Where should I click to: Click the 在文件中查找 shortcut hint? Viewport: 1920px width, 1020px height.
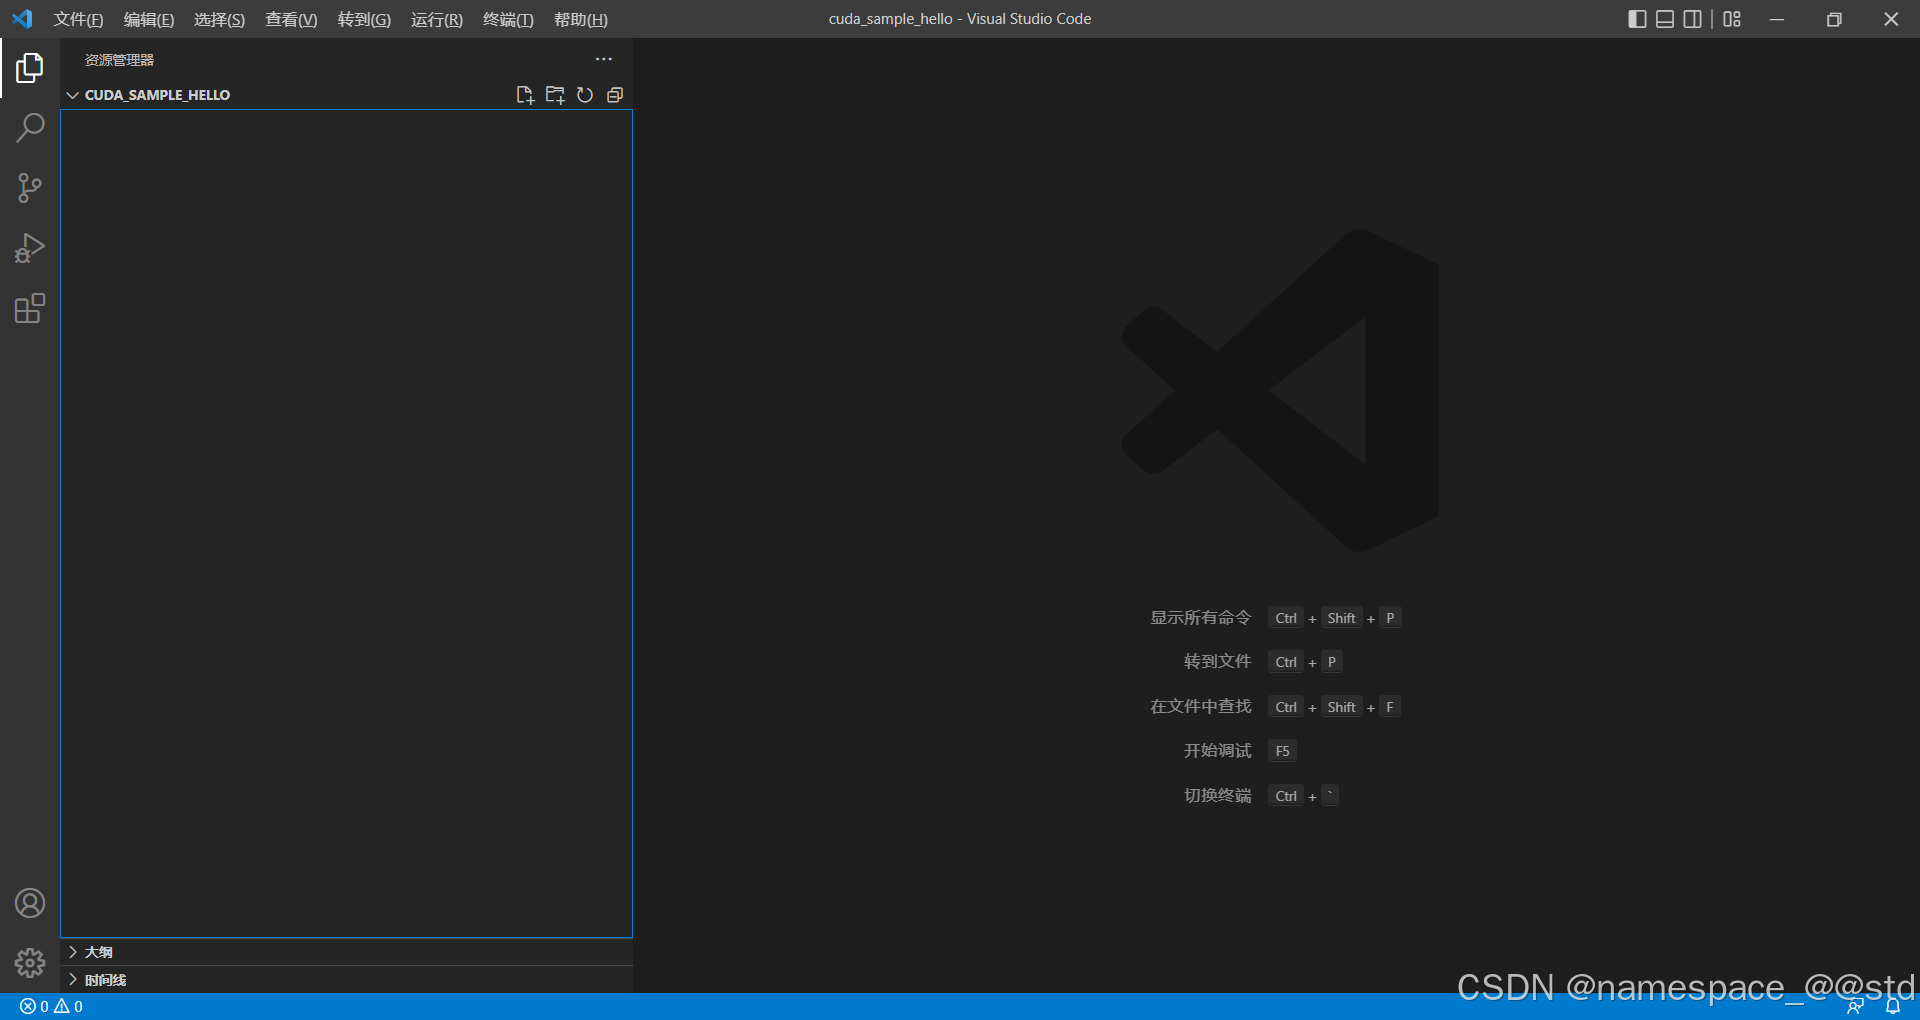coord(1200,707)
